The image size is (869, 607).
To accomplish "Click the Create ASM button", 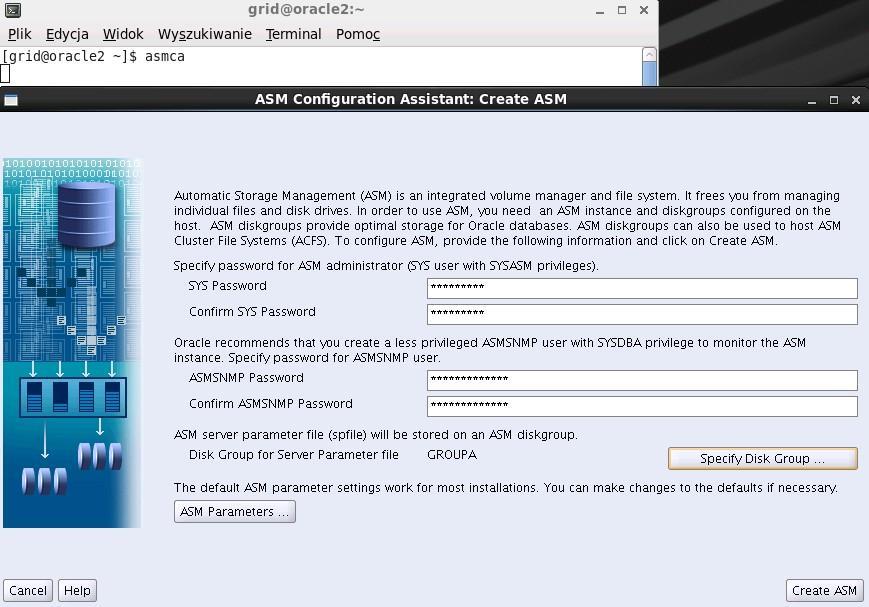I will 824,590.
